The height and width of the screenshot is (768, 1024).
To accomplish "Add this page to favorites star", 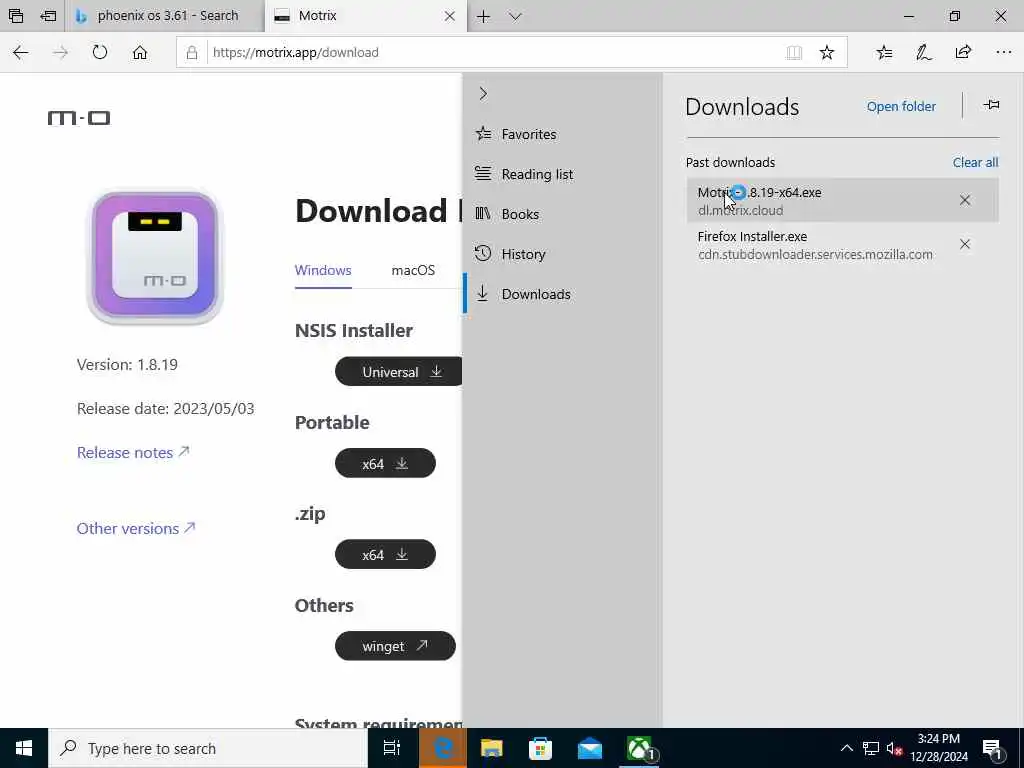I will (827, 52).
